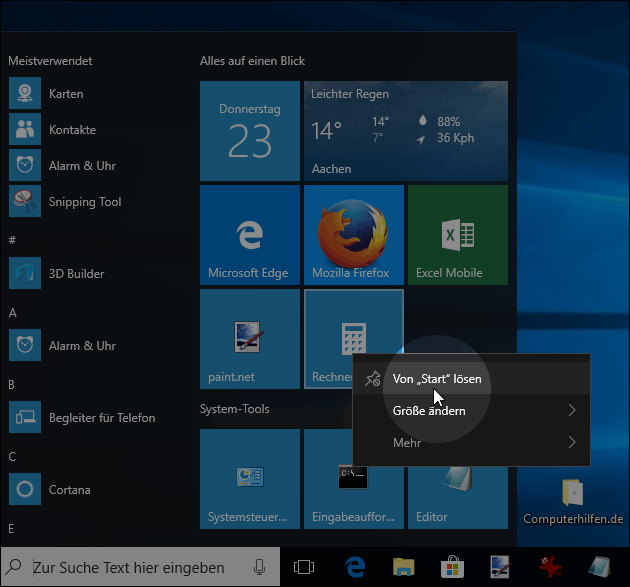The width and height of the screenshot is (630, 587).
Task: Click the B letter header
Action: coord(12,385)
